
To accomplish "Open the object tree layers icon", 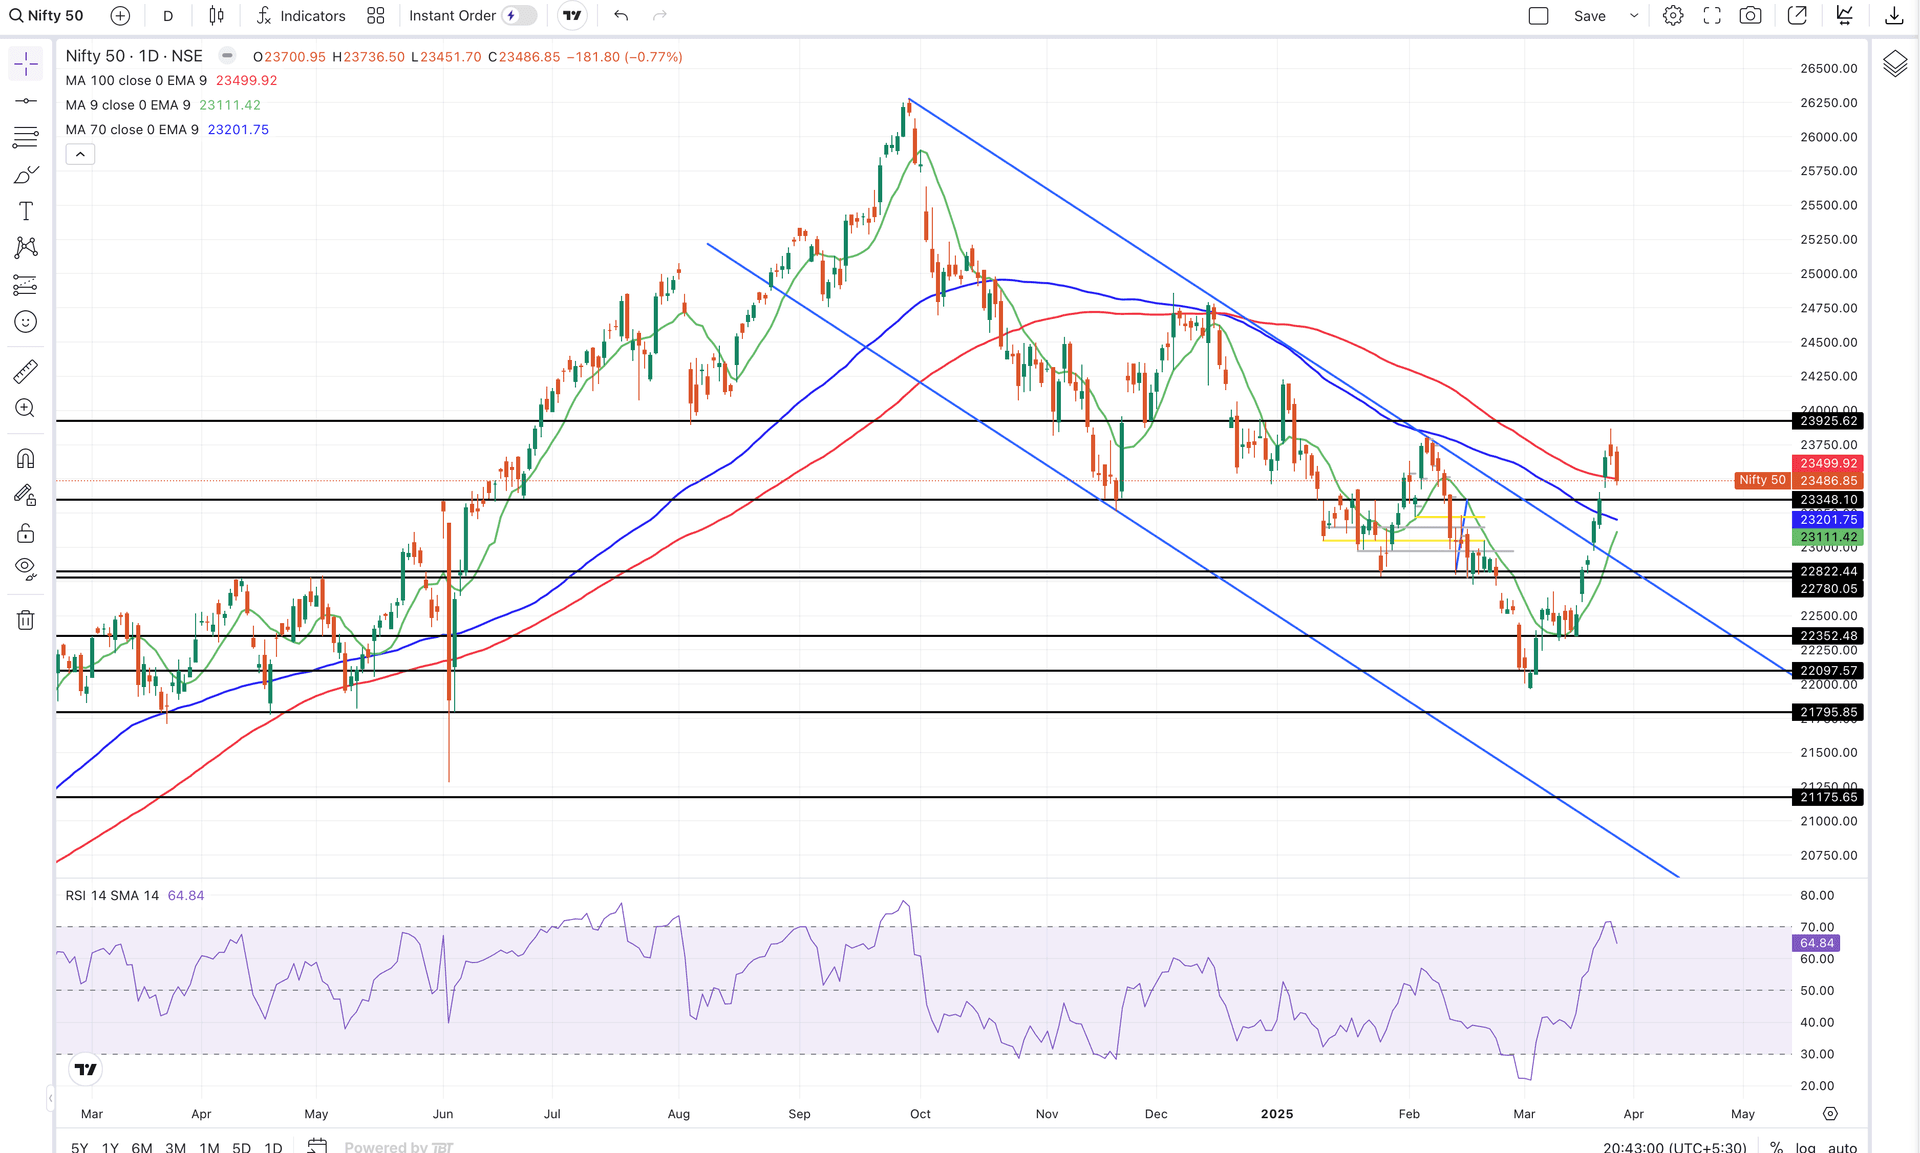I will click(x=1895, y=65).
